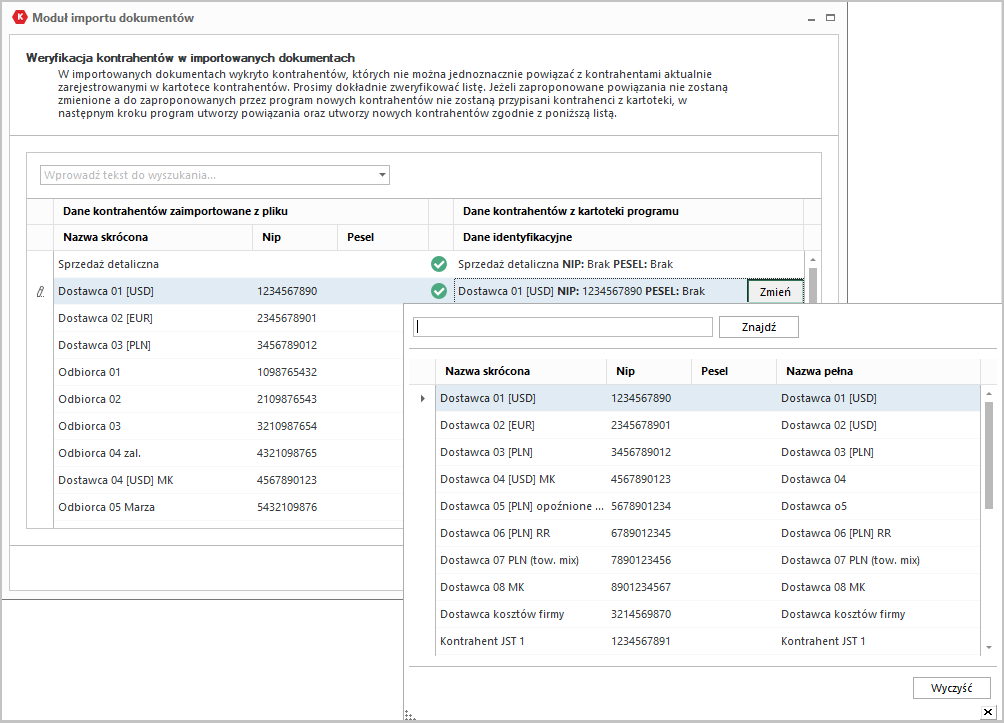Image resolution: width=1004 pixels, height=723 pixels.
Task: Click the Zmień button
Action: (x=775, y=291)
